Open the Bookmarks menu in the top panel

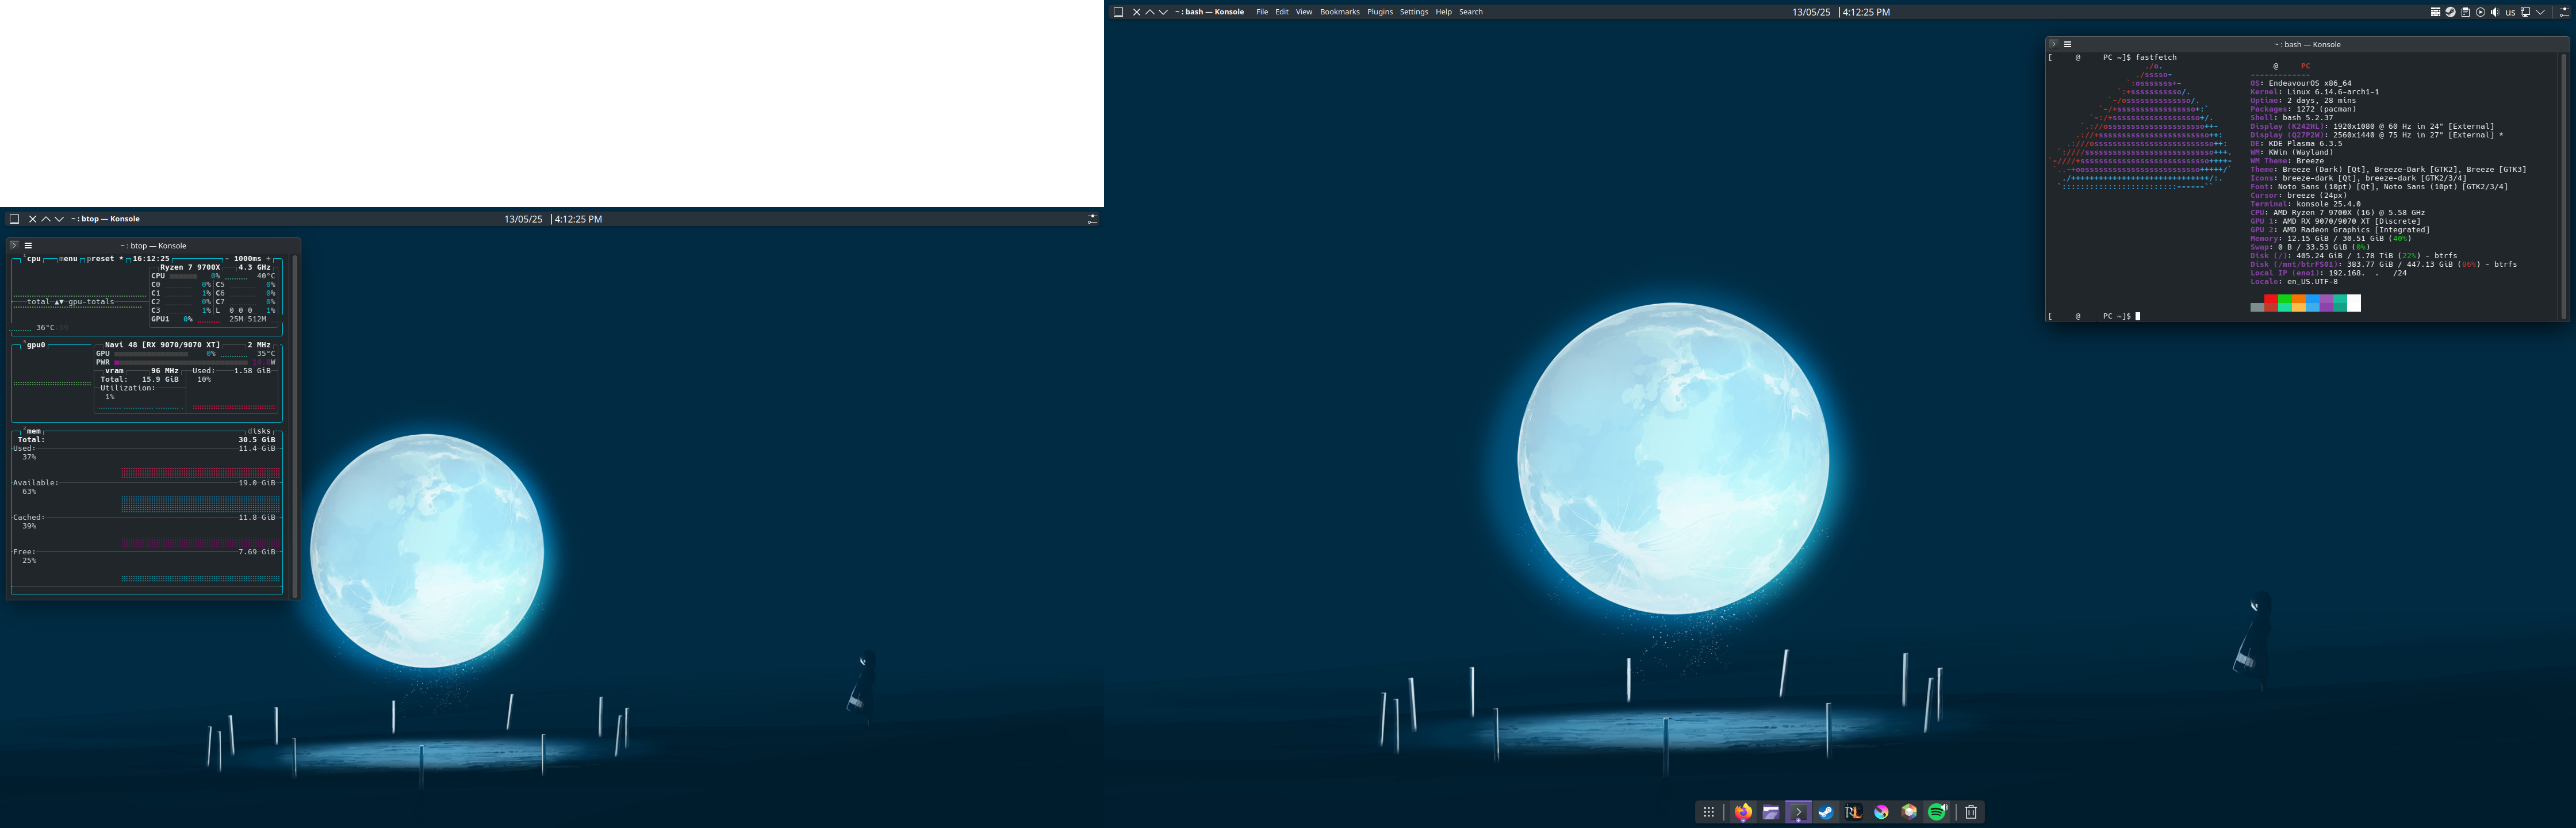[1340, 12]
